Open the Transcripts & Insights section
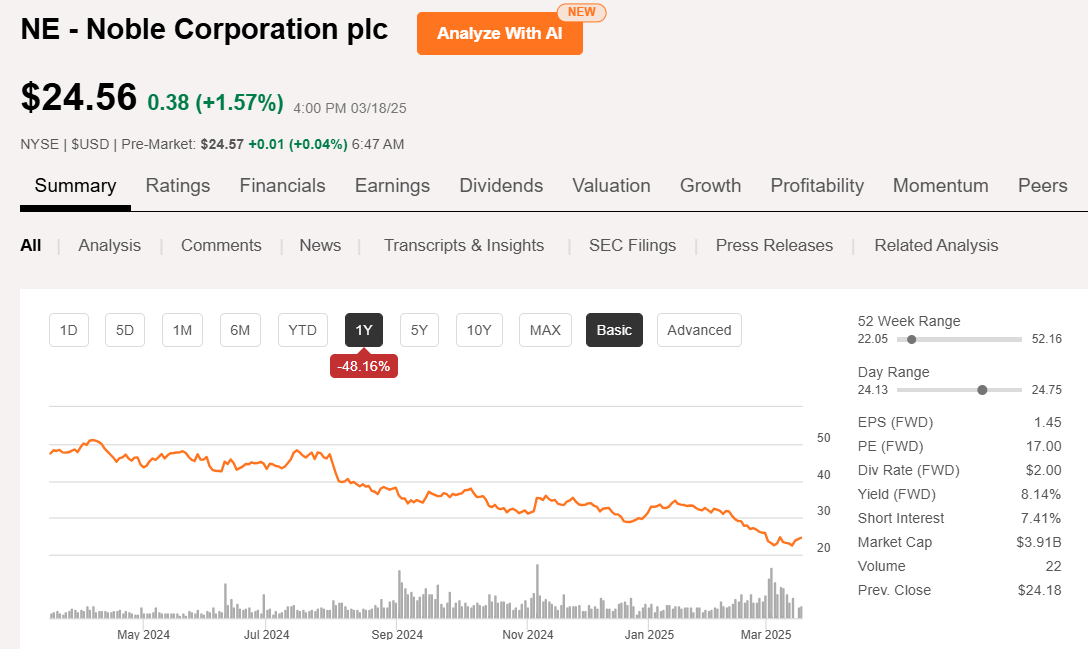Image resolution: width=1088 pixels, height=649 pixels. tap(464, 245)
